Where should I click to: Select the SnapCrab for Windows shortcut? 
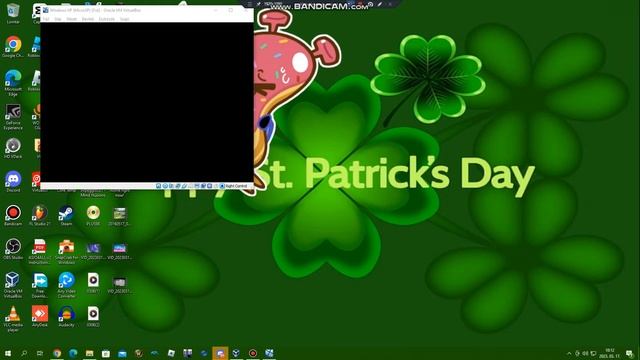[66, 251]
